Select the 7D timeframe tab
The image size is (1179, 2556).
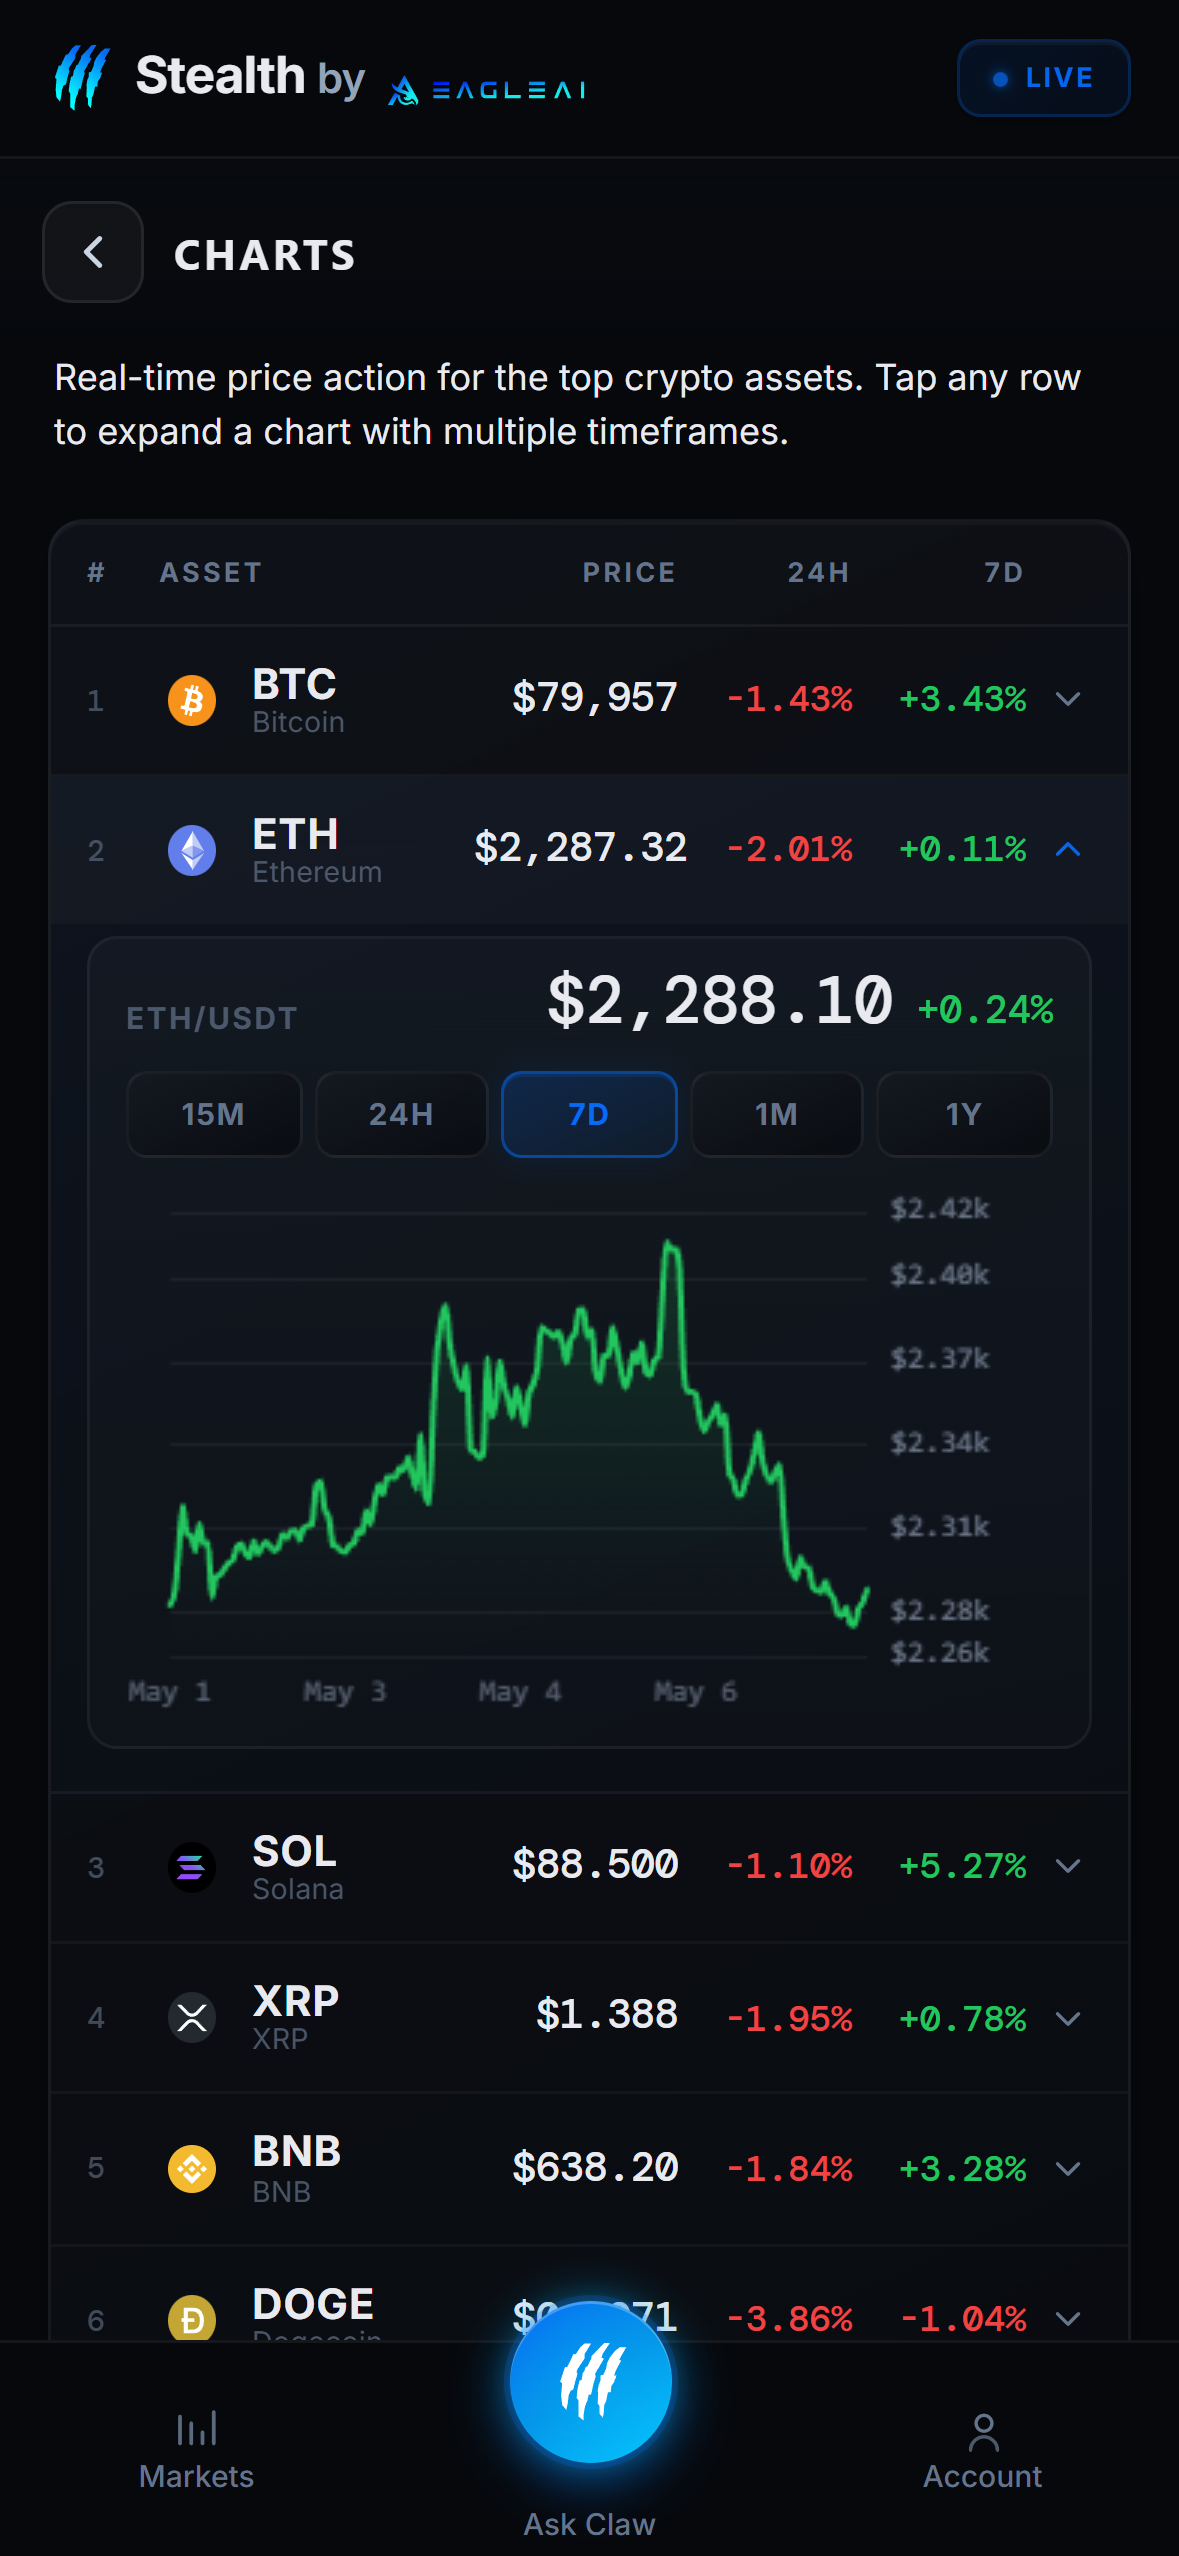tap(589, 1114)
